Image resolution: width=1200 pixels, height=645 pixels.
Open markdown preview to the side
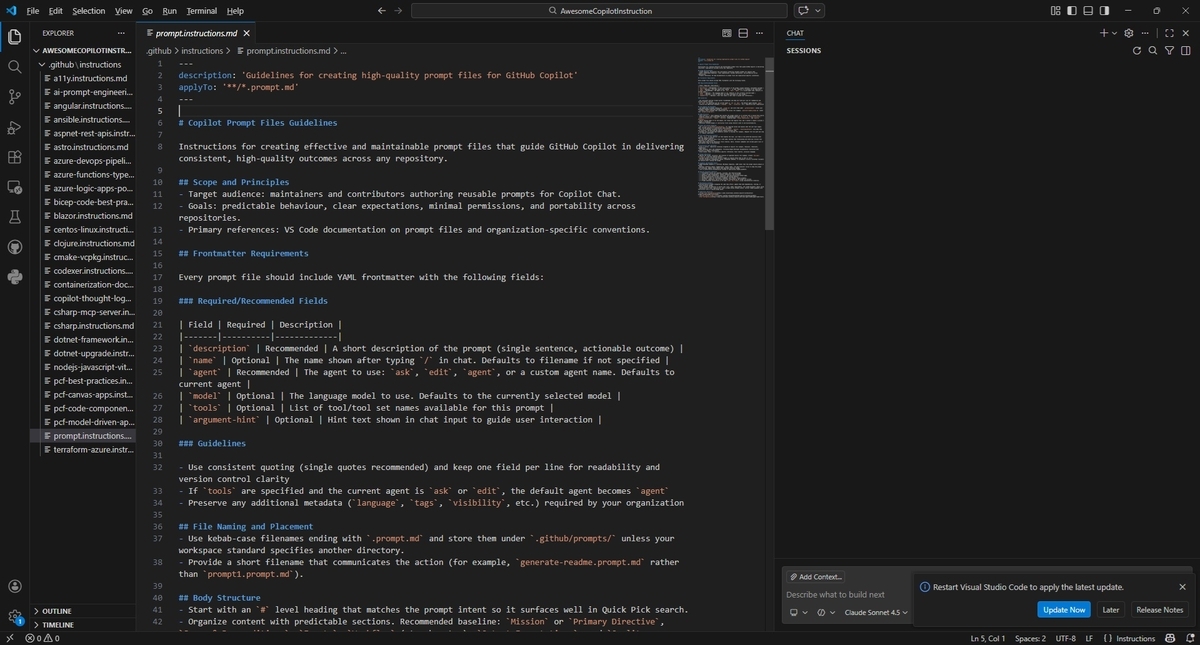pyautogui.click(x=728, y=33)
